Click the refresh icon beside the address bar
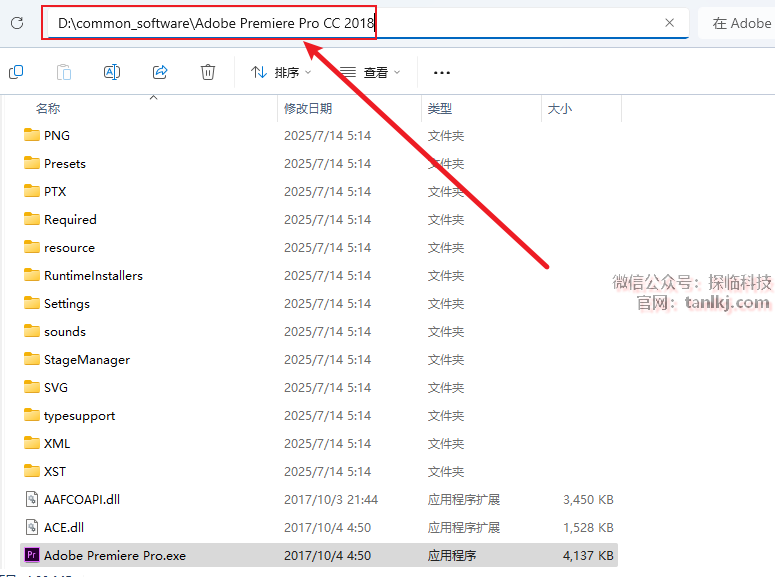The image size is (775, 577). [x=16, y=22]
